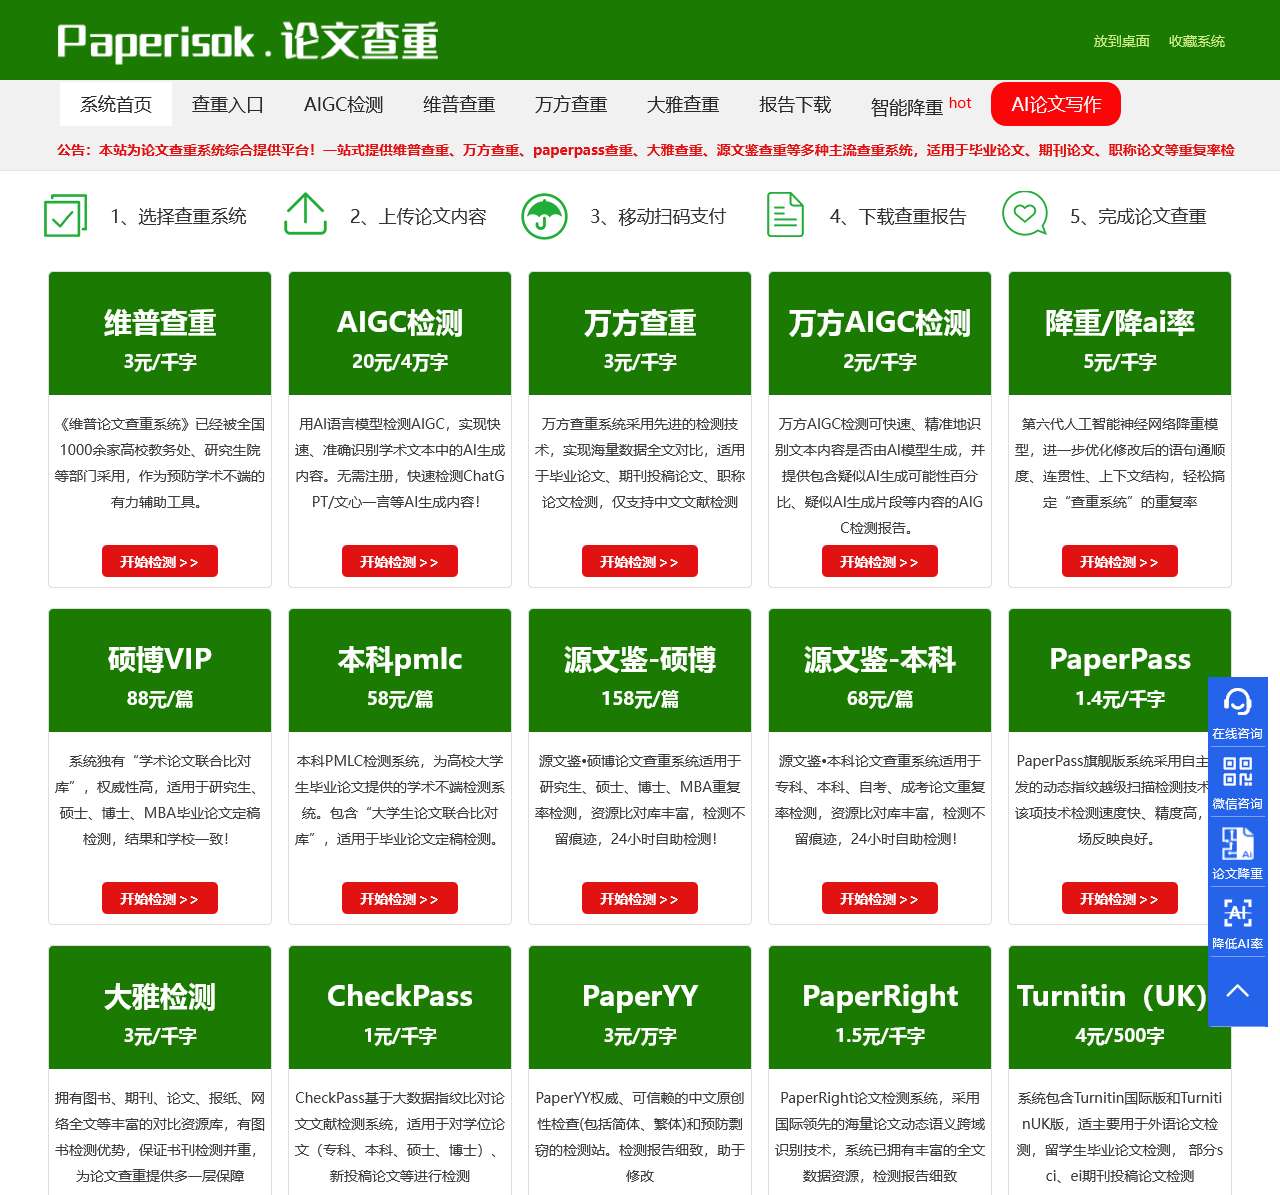The width and height of the screenshot is (1280, 1195).
Task: Click 开始检测 under 硕博VIP card
Action: coord(160,899)
